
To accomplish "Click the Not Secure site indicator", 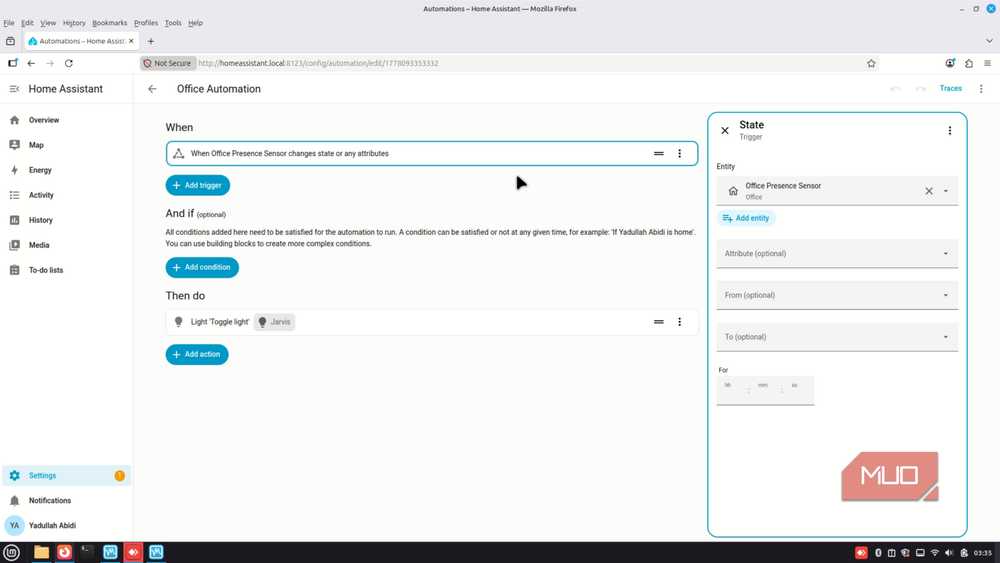I will click(x=168, y=63).
